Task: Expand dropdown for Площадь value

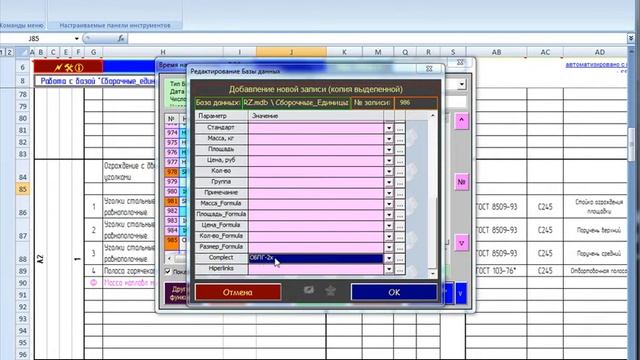Action: [x=389, y=149]
